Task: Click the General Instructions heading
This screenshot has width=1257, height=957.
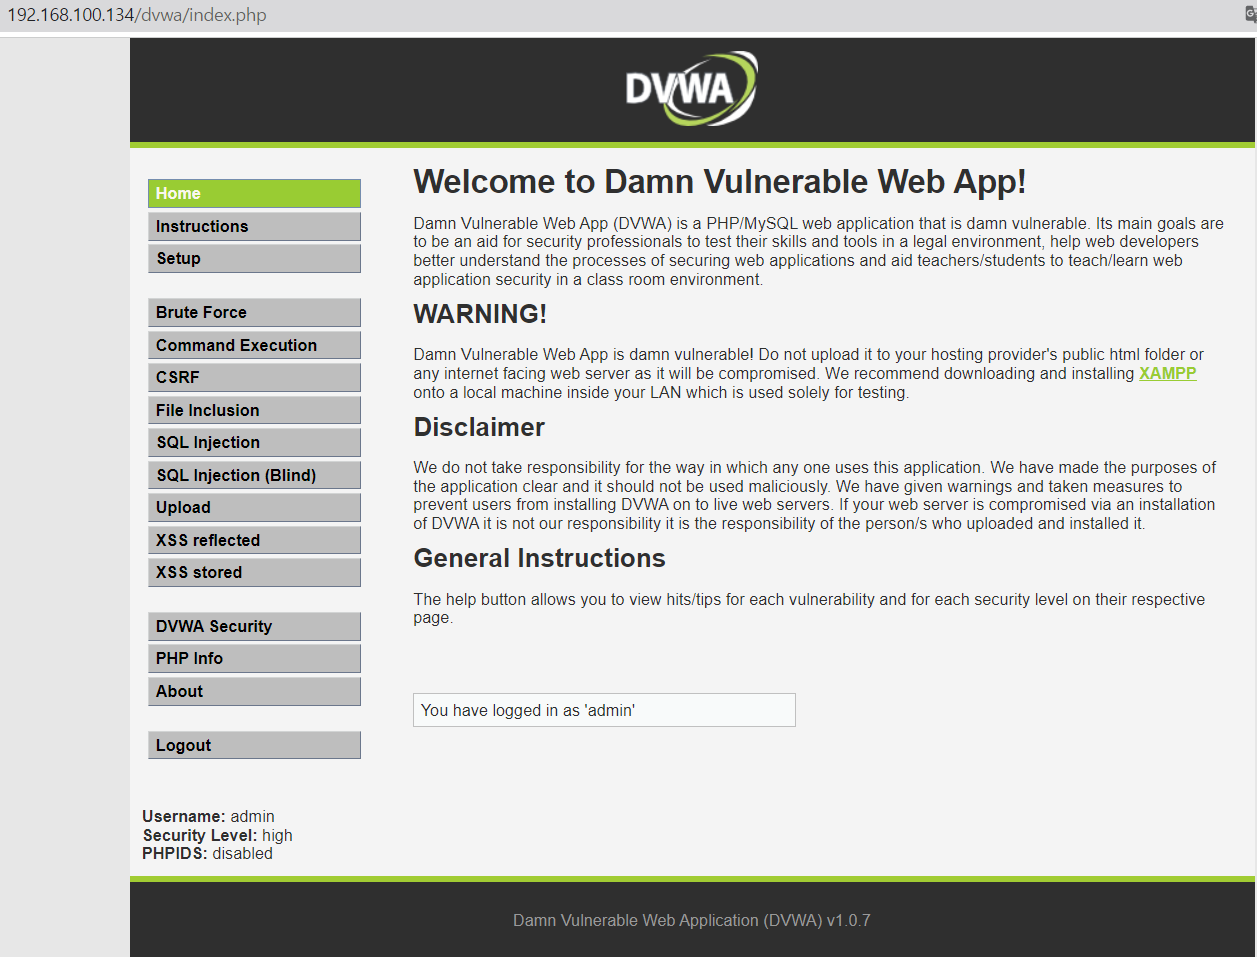Action: click(x=540, y=558)
